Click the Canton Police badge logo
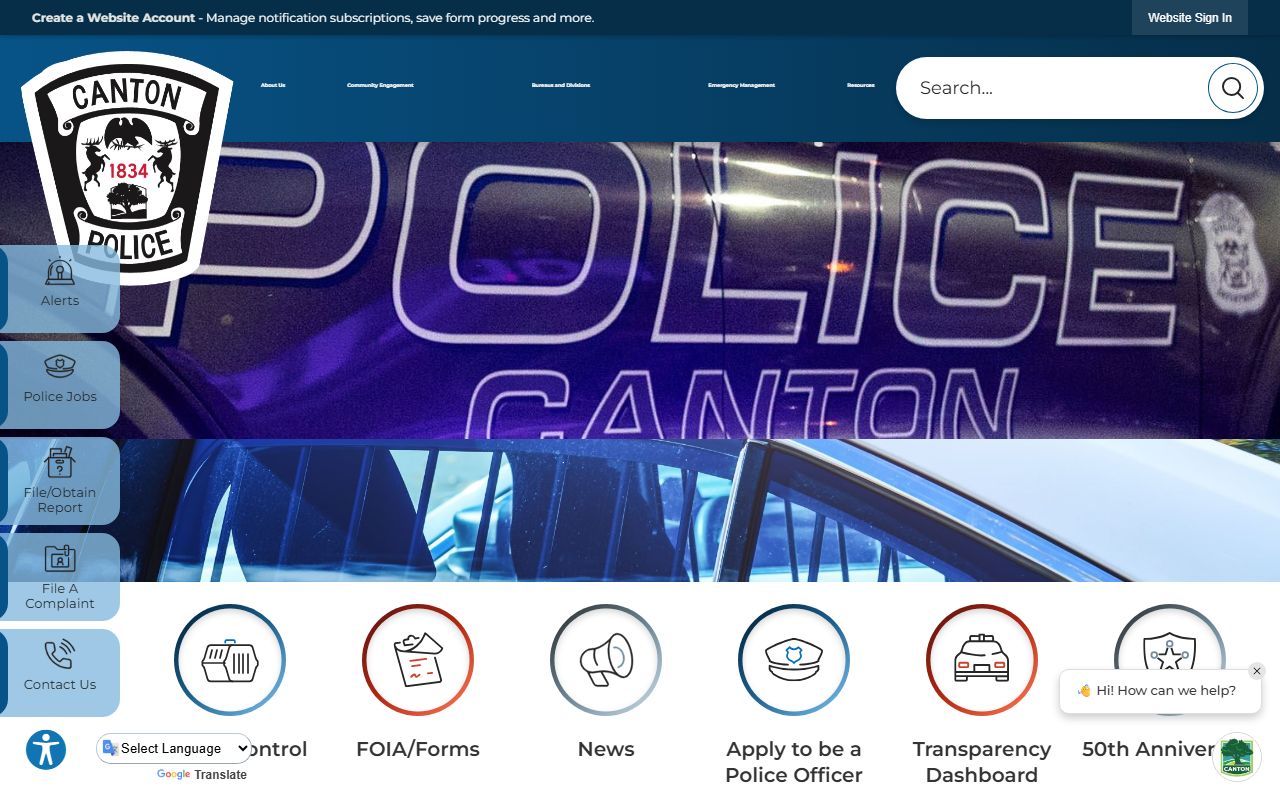The width and height of the screenshot is (1280, 800). coord(127,167)
